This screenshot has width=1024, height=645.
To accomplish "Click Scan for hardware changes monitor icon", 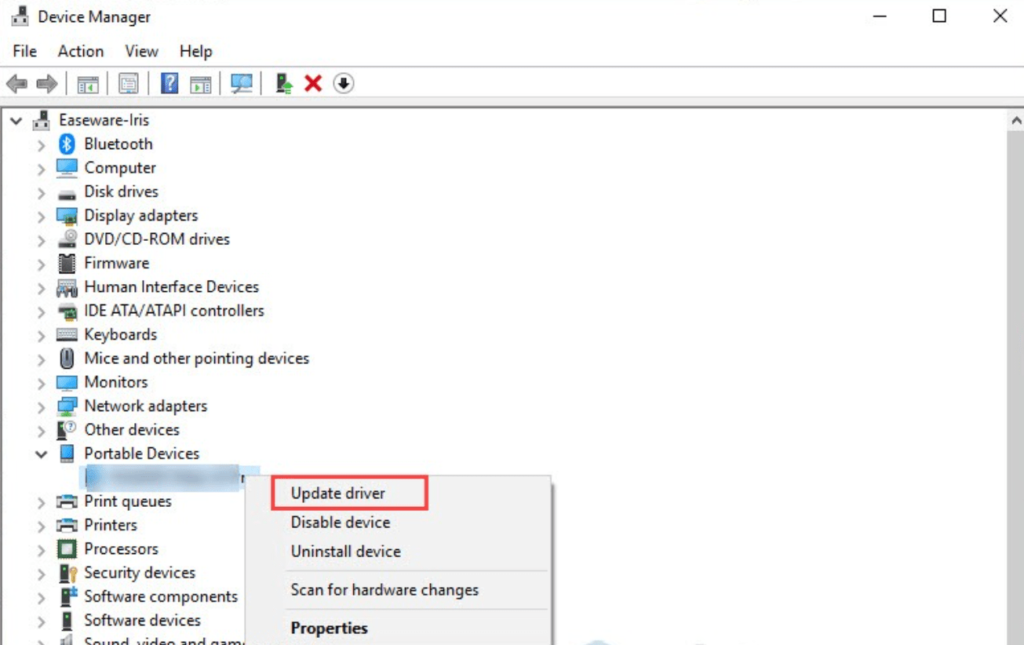I will tap(241, 84).
